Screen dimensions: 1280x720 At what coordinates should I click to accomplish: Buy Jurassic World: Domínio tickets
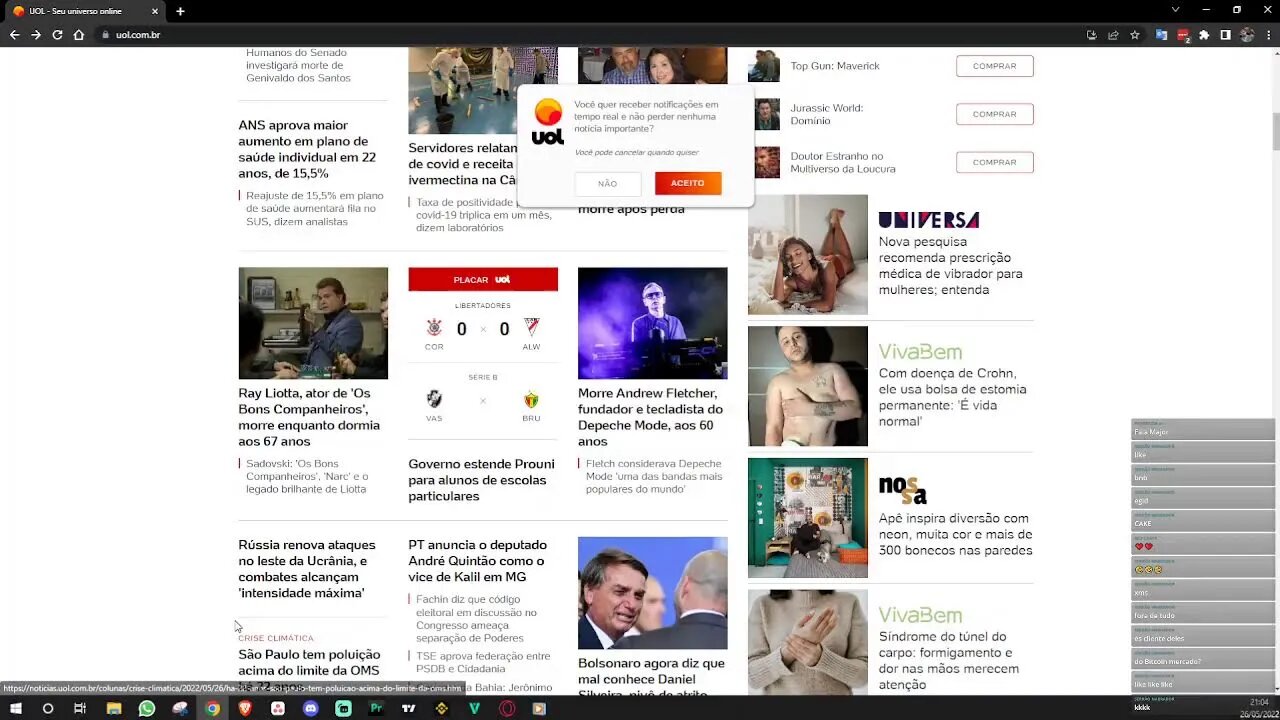(x=994, y=114)
